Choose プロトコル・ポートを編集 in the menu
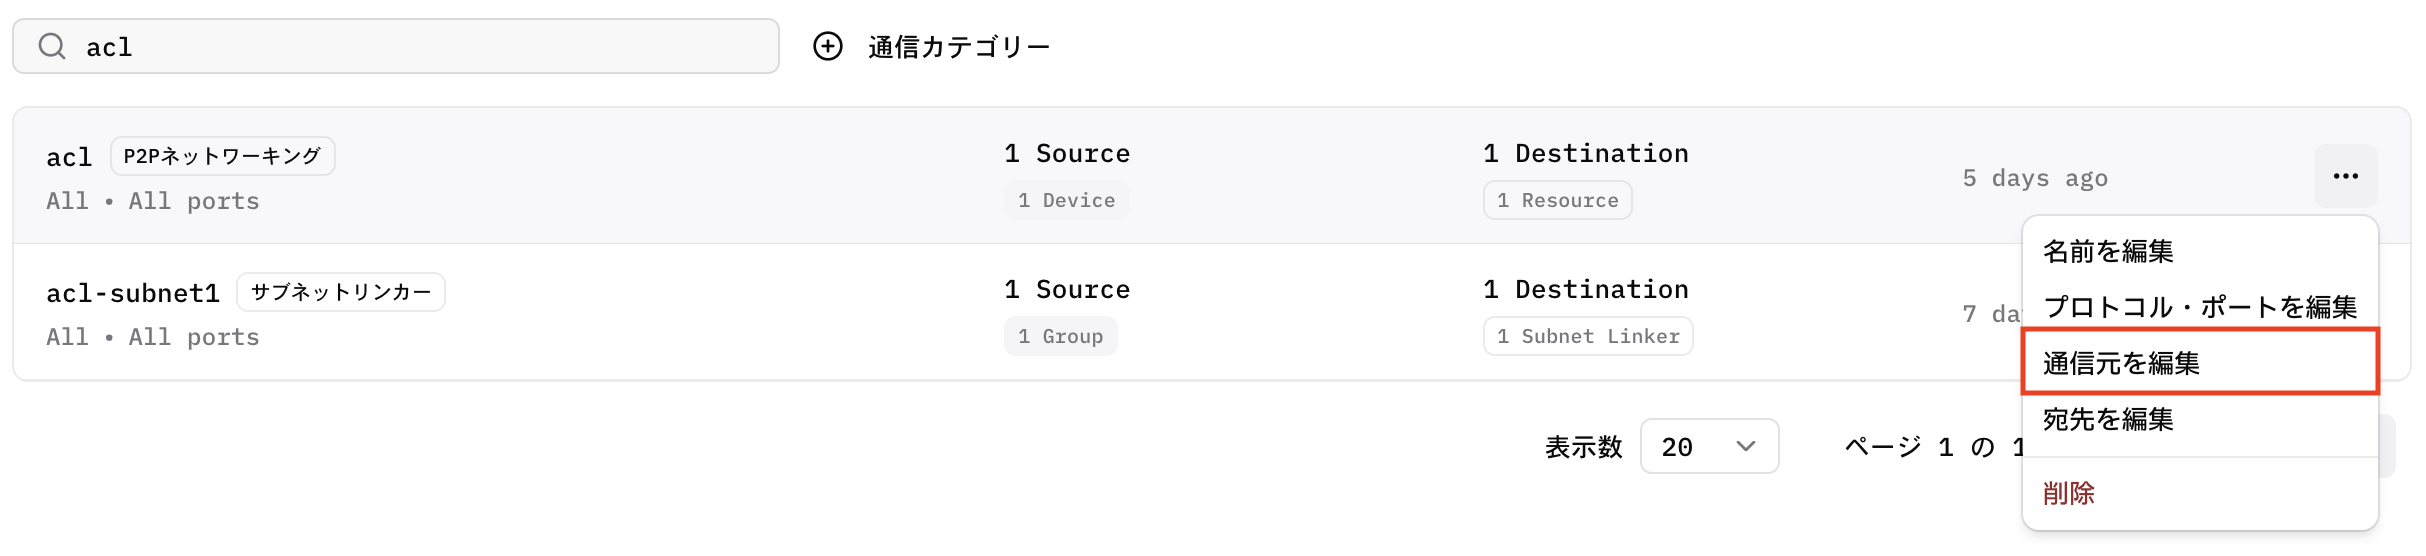Screen dimensions: 2426x556 2200,306
